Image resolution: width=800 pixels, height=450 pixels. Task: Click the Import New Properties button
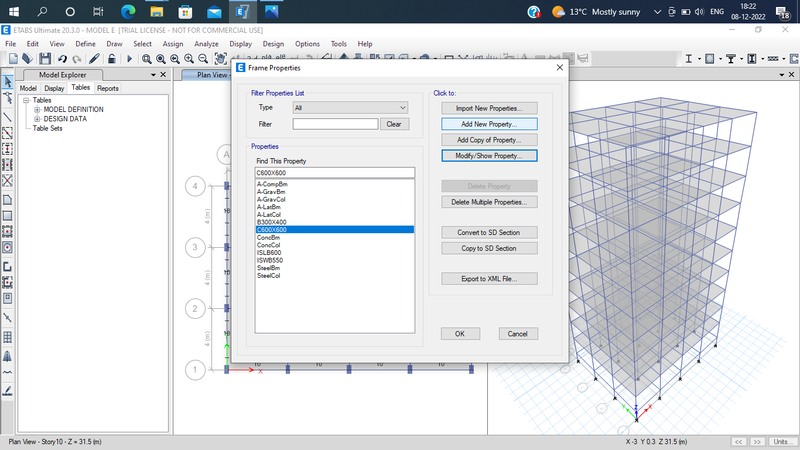(489, 108)
